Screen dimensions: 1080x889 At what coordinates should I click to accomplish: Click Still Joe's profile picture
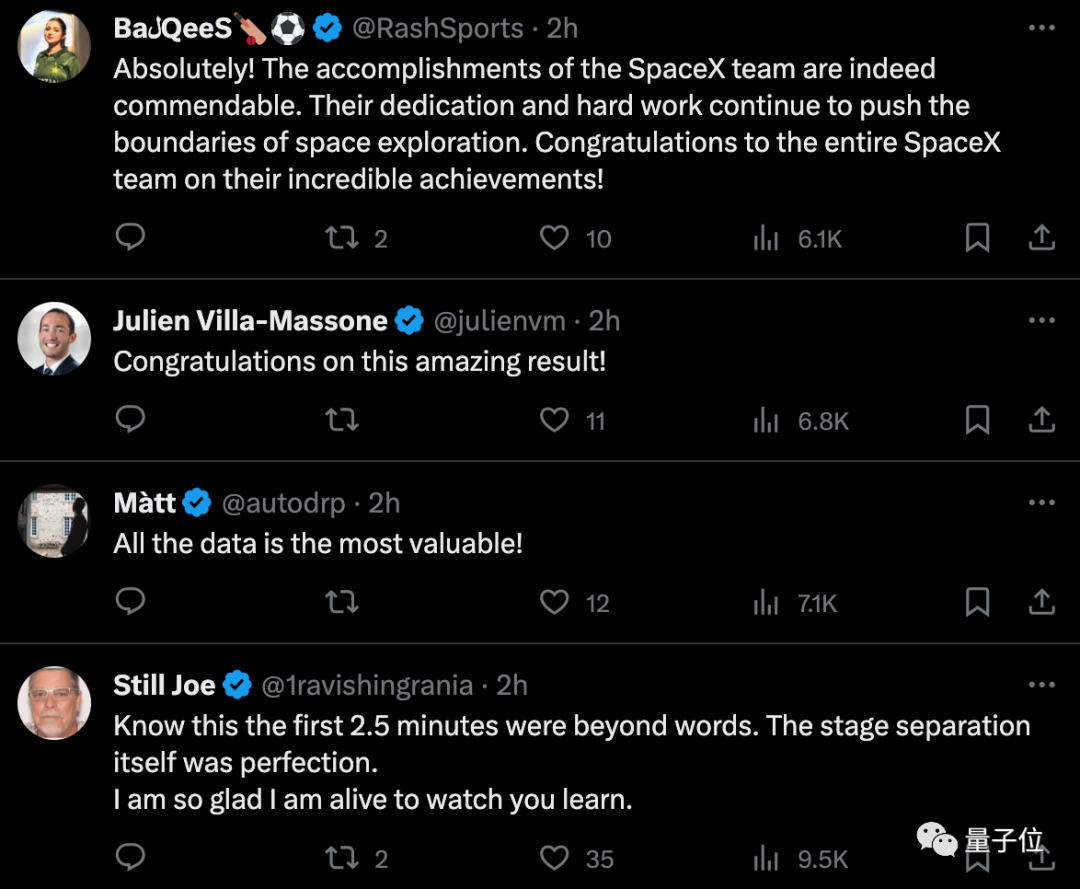pos(54,703)
